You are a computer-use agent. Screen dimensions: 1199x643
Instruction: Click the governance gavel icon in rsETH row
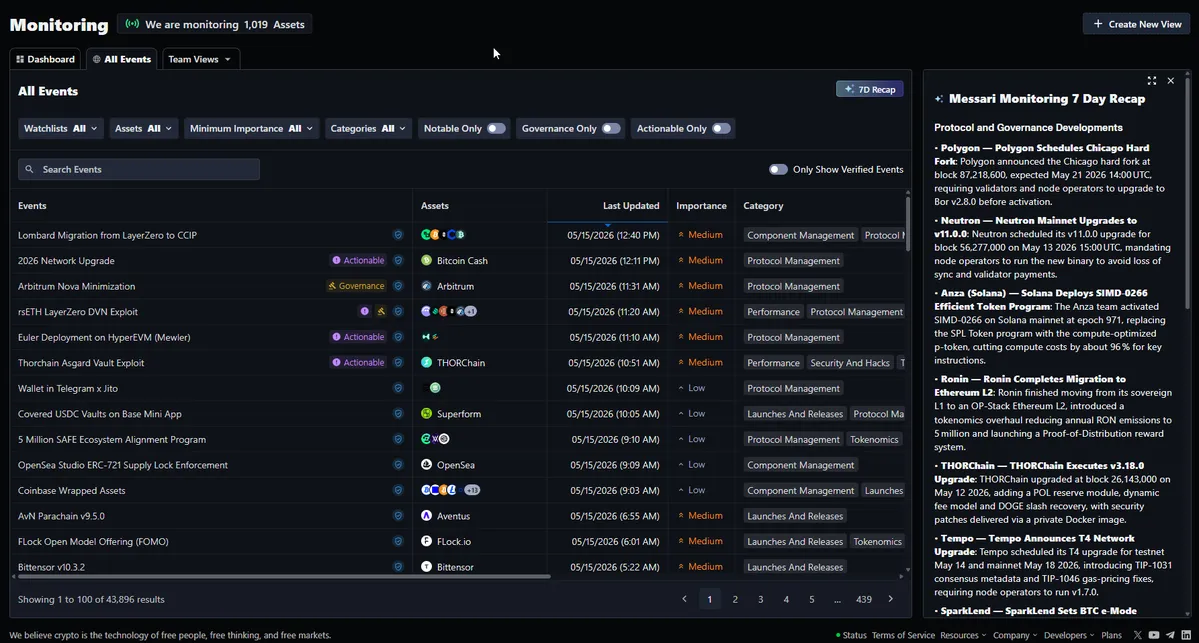(x=381, y=311)
